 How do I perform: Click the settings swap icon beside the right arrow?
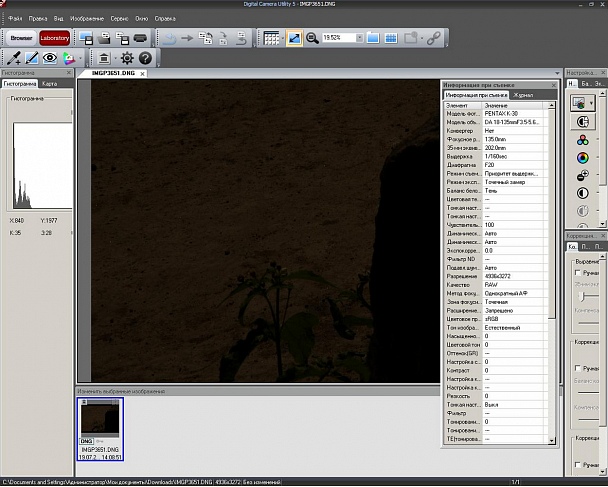click(x=206, y=38)
